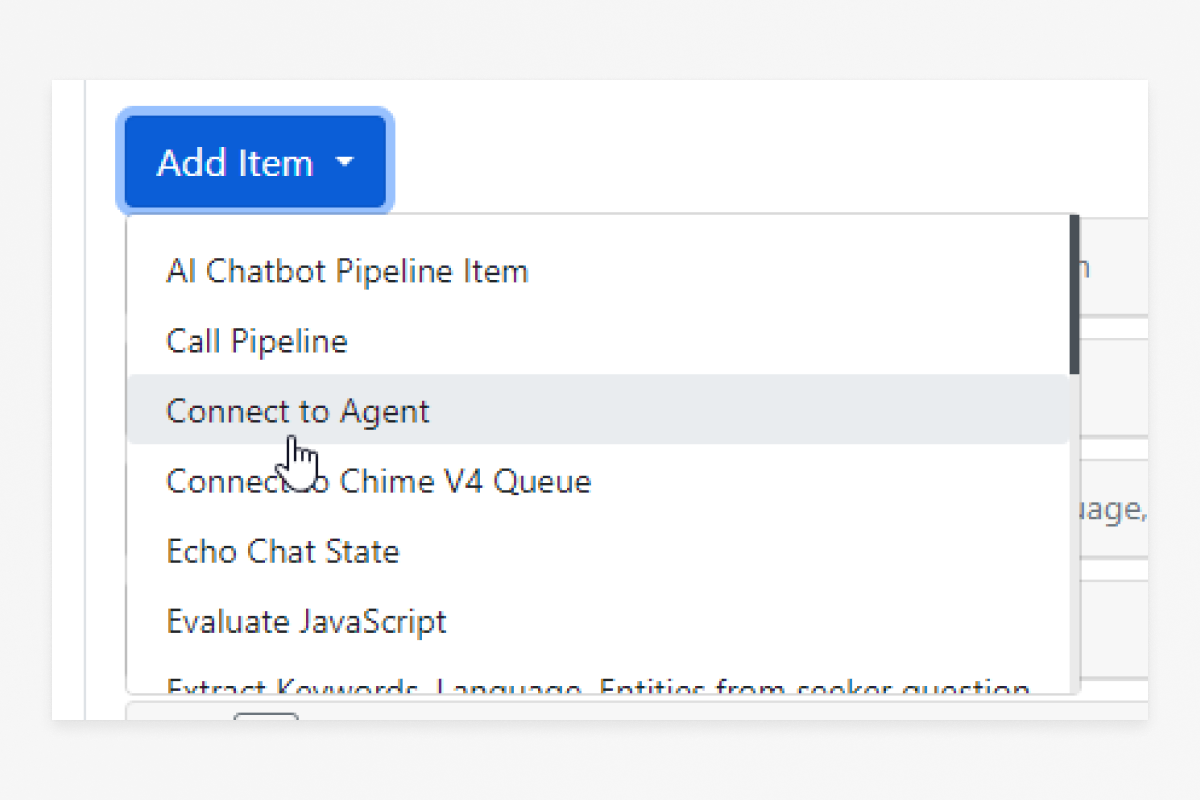Click the pipeline row behind the dropdown's top-right

[x=1112, y=268]
